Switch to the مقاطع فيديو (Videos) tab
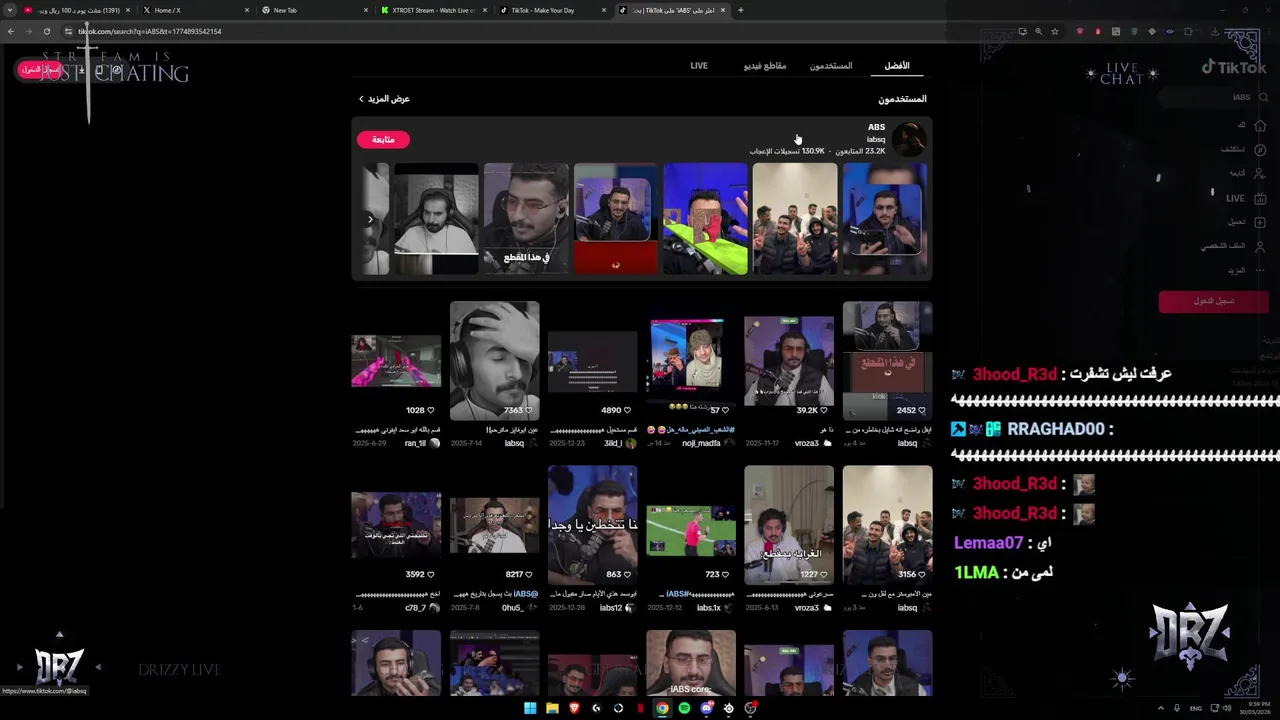This screenshot has width=1280, height=720. tap(764, 66)
